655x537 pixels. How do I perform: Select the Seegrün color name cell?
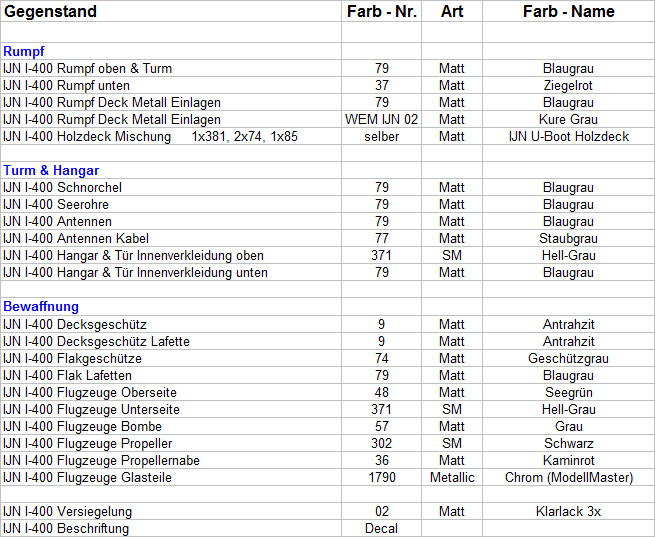click(x=568, y=392)
